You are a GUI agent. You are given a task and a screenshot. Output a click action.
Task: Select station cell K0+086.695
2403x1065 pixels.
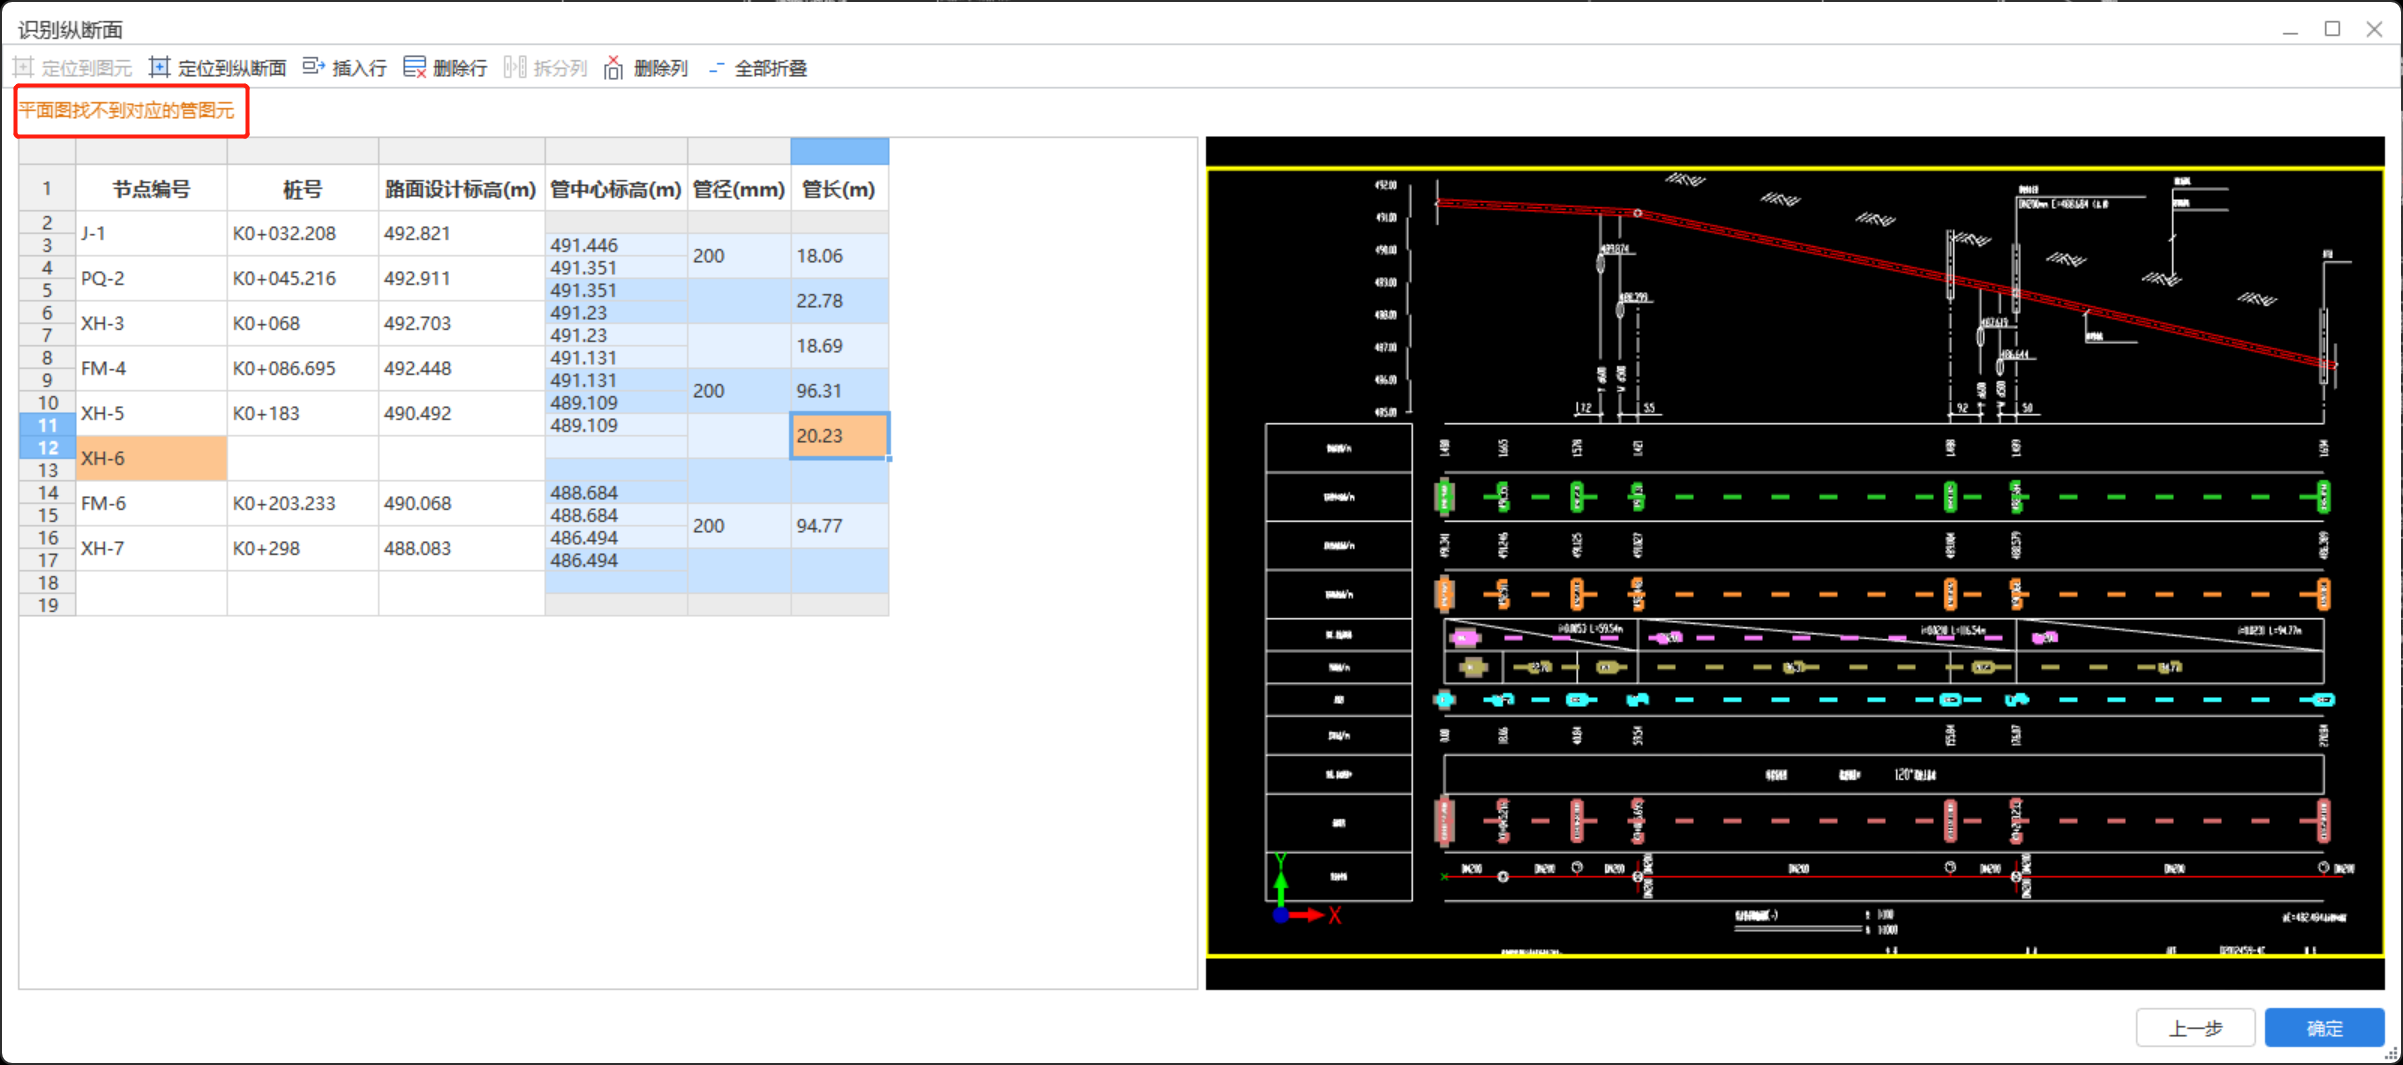302,368
